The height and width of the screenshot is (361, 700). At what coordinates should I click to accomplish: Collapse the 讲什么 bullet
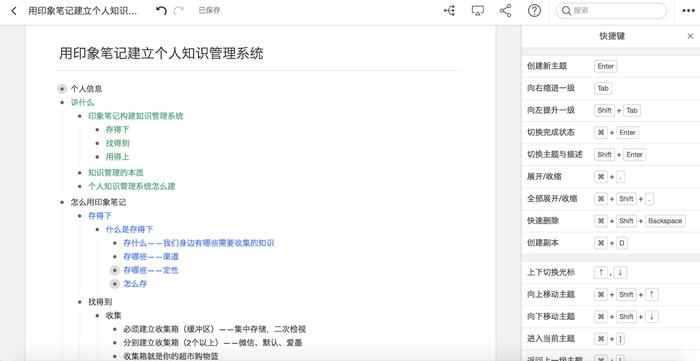pos(62,103)
